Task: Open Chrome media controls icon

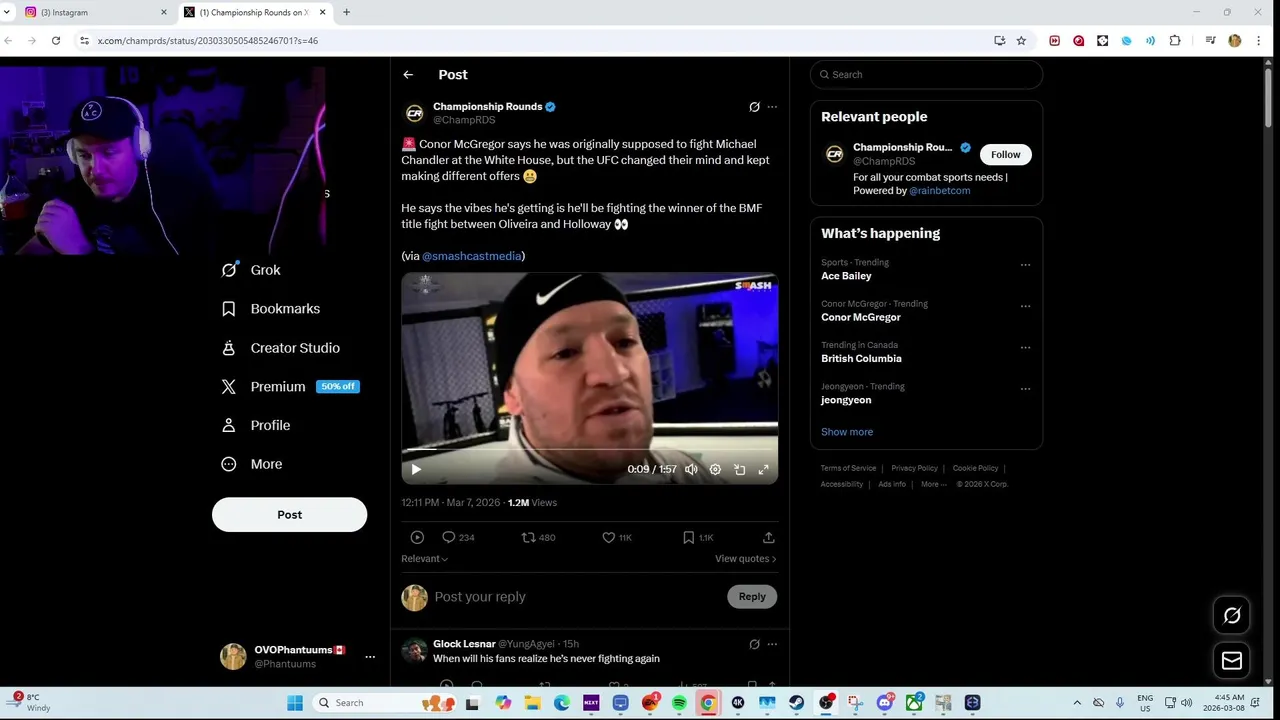Action: 1210,41
